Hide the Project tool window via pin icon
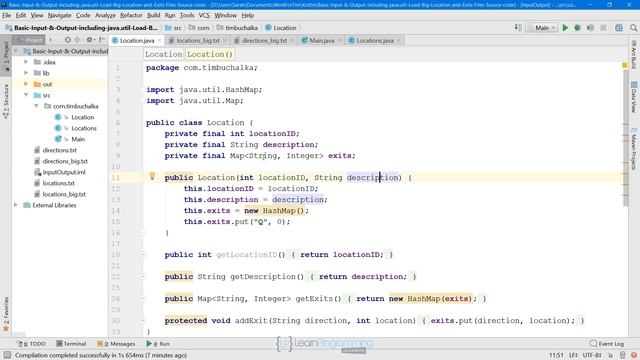Screen dimensions: 640x360 [102, 40]
